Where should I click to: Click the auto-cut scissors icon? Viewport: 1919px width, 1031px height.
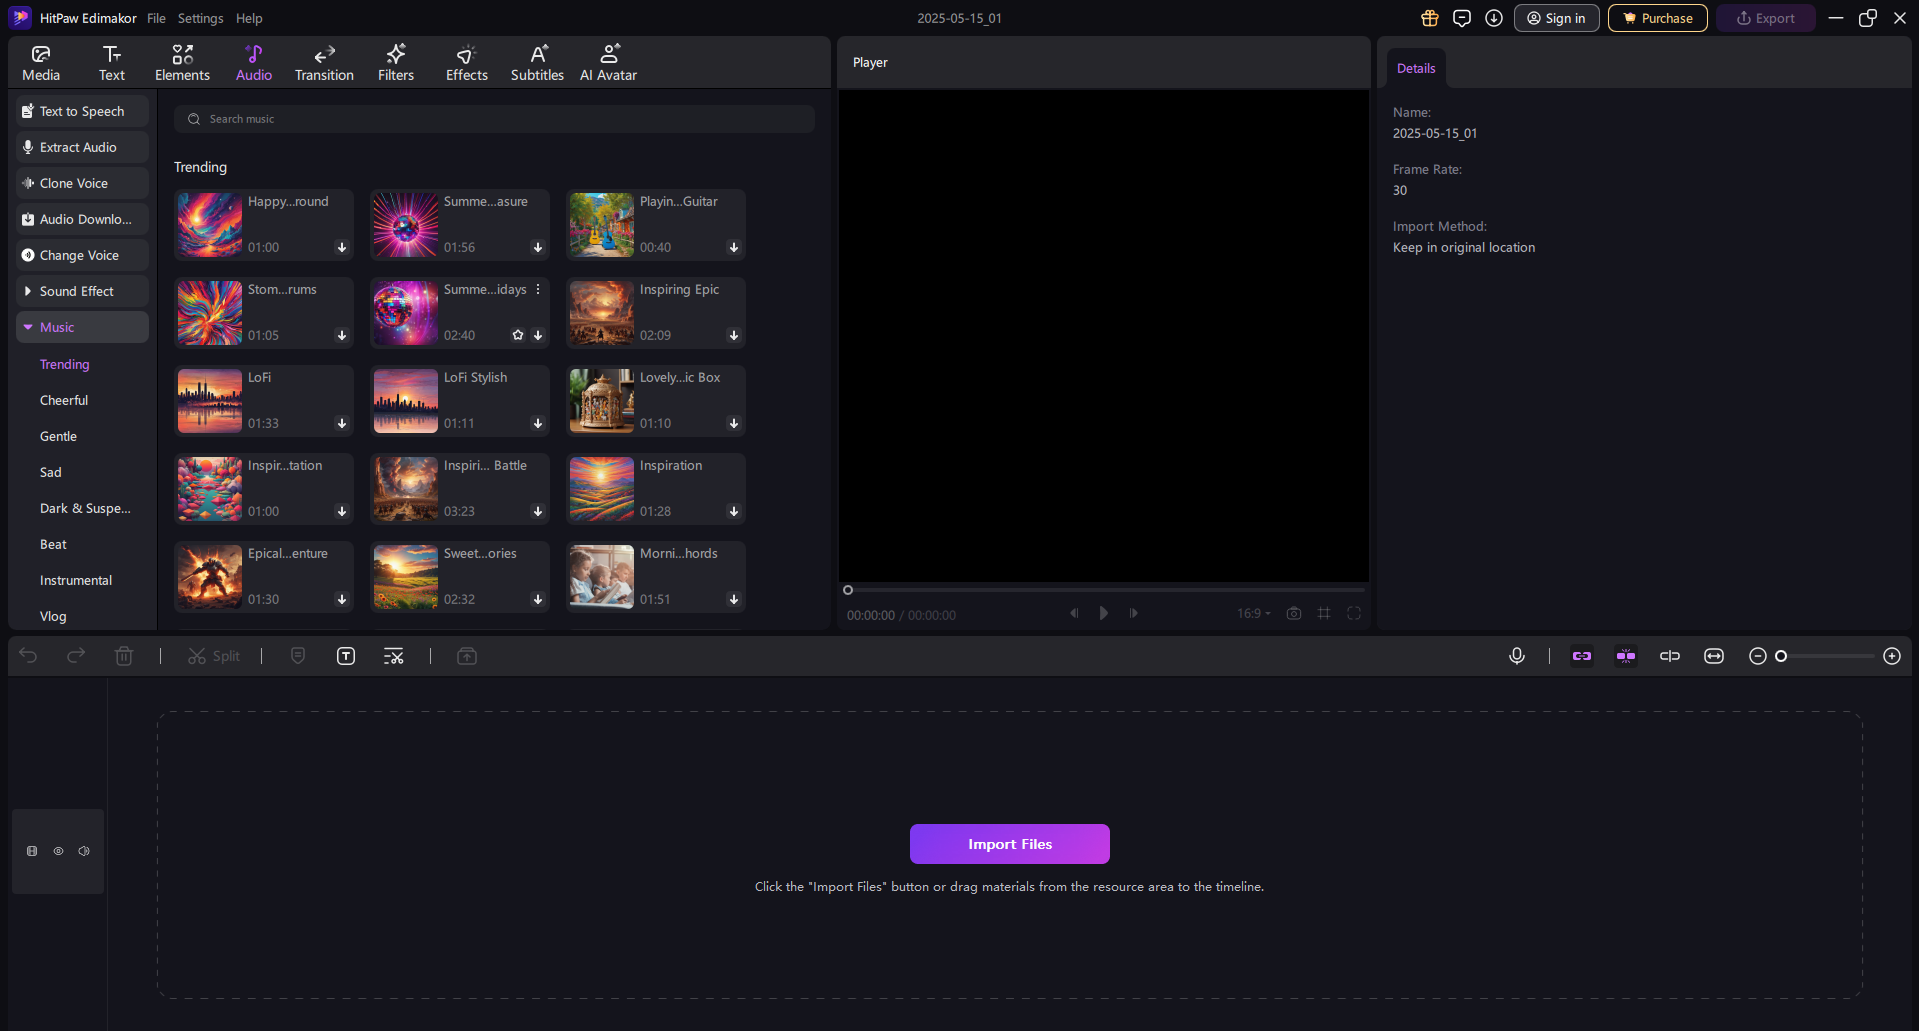[394, 656]
